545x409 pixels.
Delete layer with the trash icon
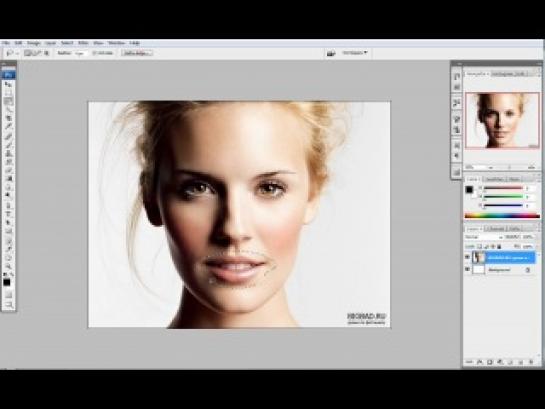pyautogui.click(x=531, y=362)
